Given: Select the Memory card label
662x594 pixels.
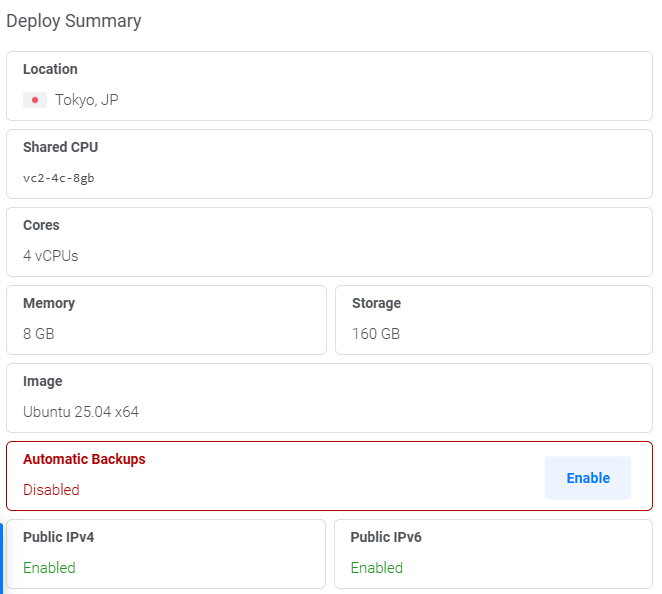Looking at the screenshot, I should pos(49,303).
